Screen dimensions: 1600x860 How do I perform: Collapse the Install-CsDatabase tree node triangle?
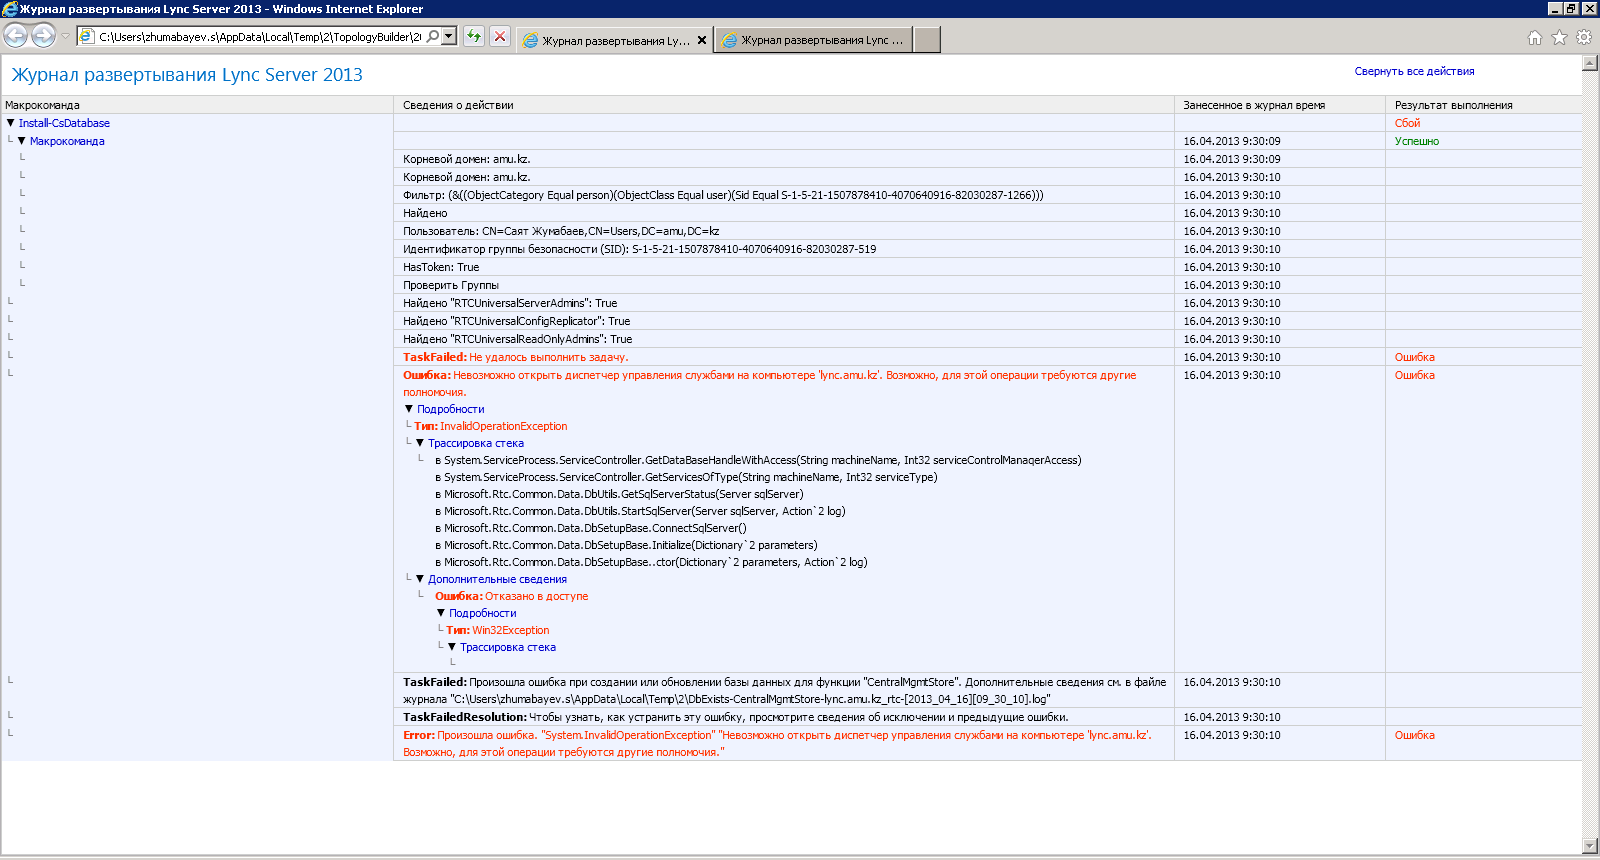(11, 123)
